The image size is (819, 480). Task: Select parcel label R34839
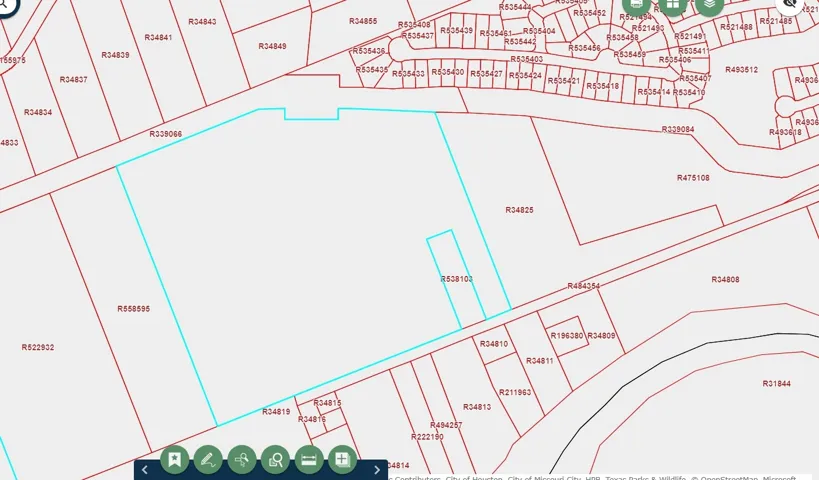115,55
